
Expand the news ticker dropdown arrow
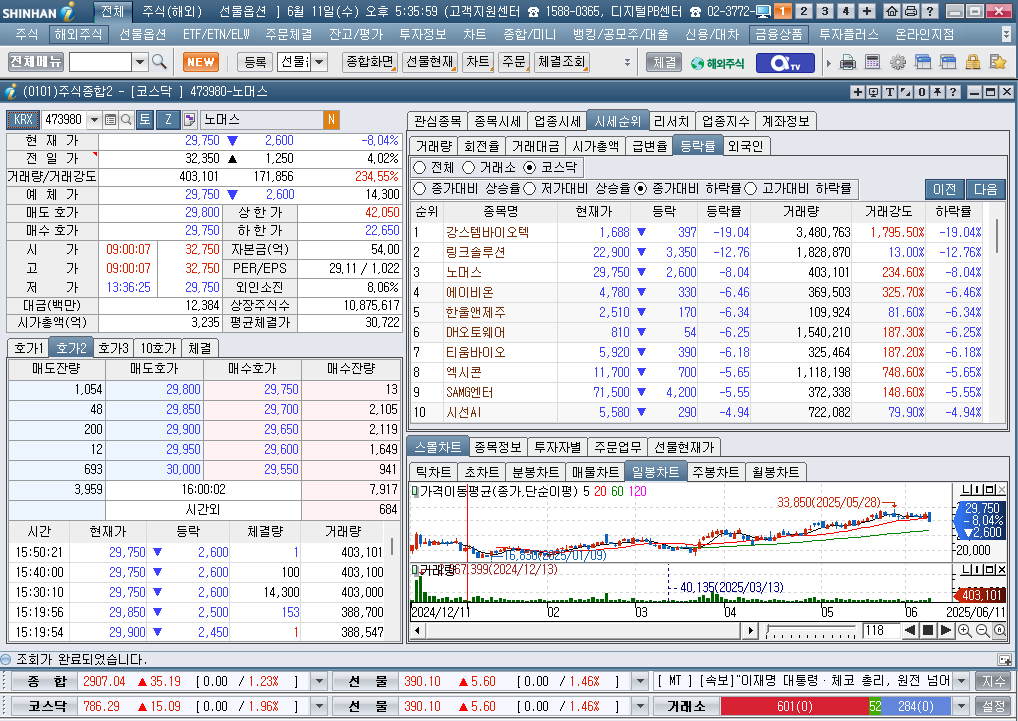point(962,681)
